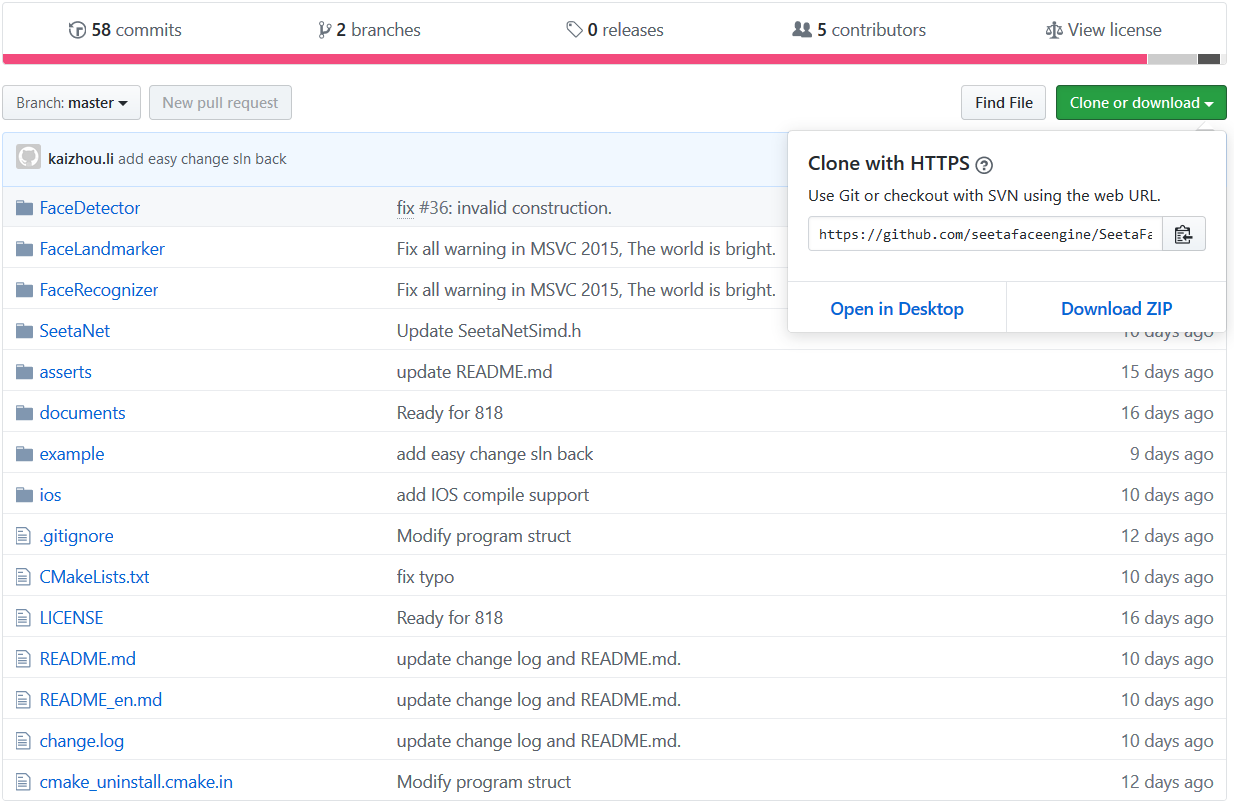1234x808 pixels.
Task: Click the Download ZIP link
Action: (1116, 309)
